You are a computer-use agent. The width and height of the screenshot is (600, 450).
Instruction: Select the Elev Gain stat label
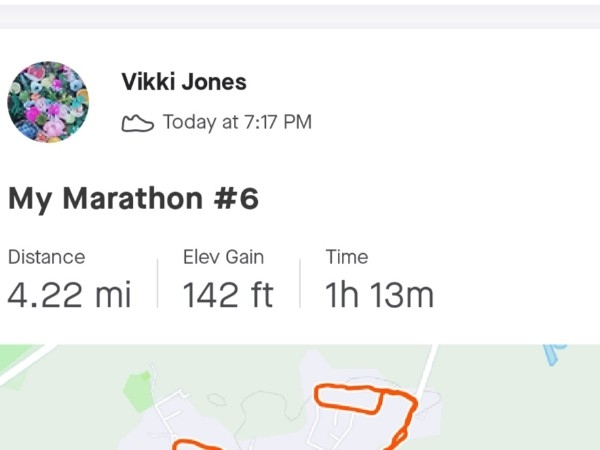click(223, 257)
